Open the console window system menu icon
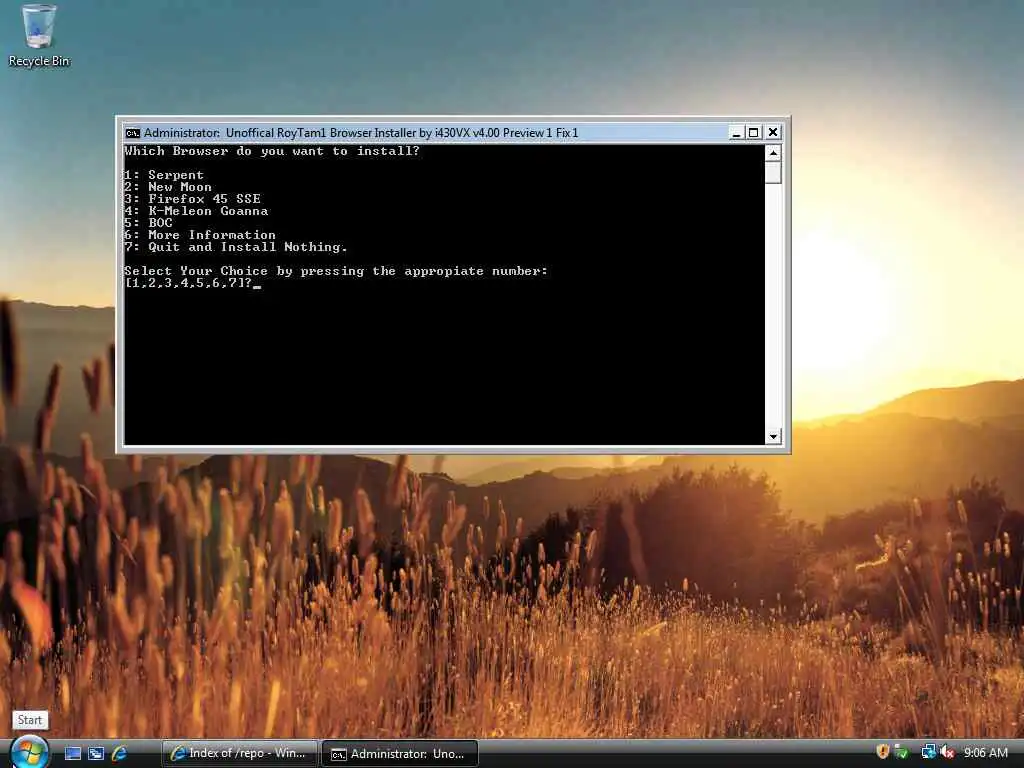Screen dimensions: 1024x768 point(133,133)
